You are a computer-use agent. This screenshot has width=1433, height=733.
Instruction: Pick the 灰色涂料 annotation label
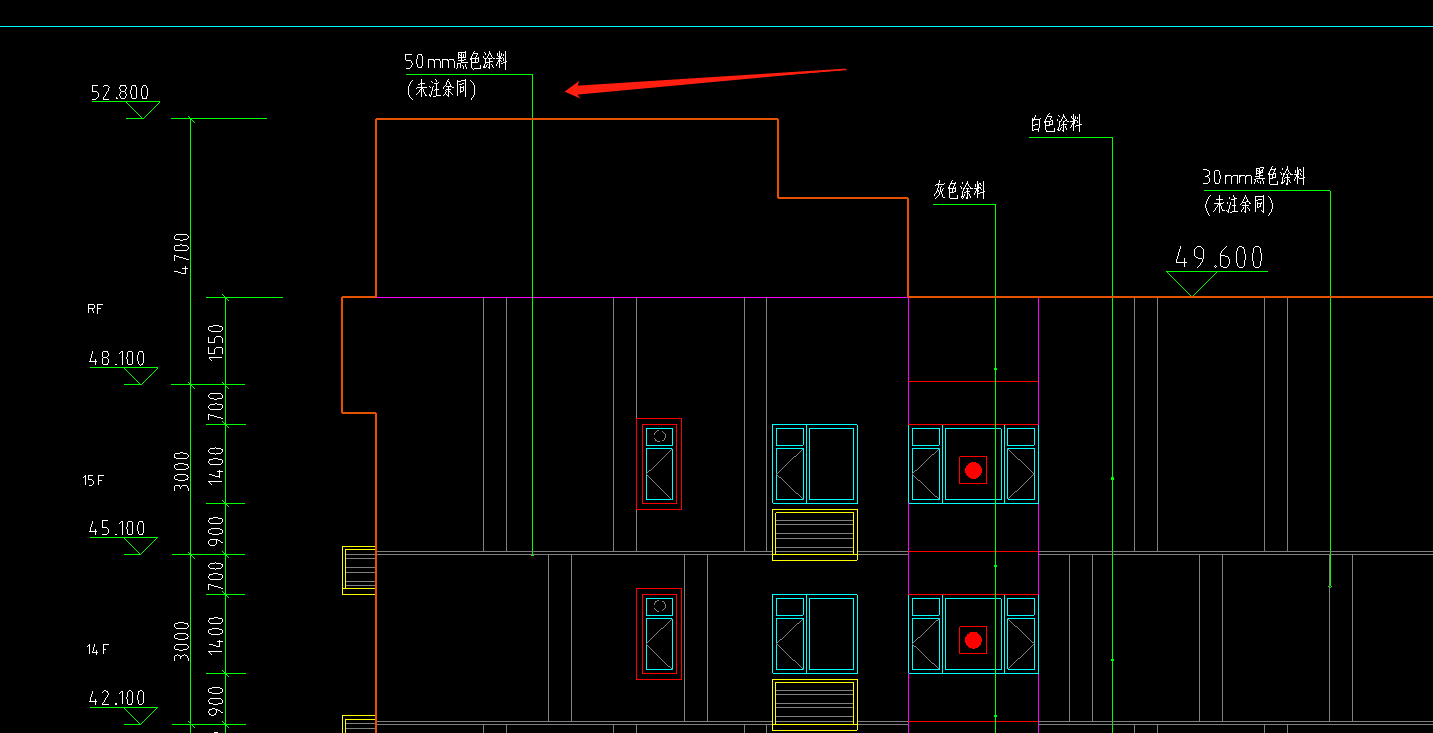(960, 190)
